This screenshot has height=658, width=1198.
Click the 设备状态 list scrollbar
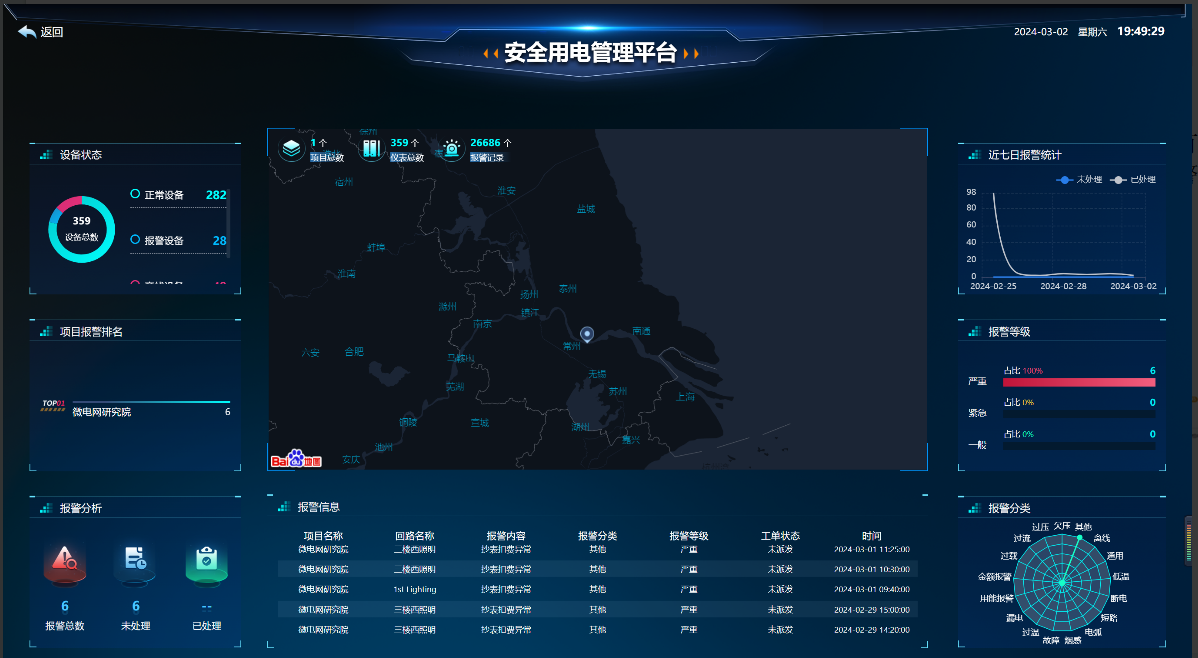(228, 225)
